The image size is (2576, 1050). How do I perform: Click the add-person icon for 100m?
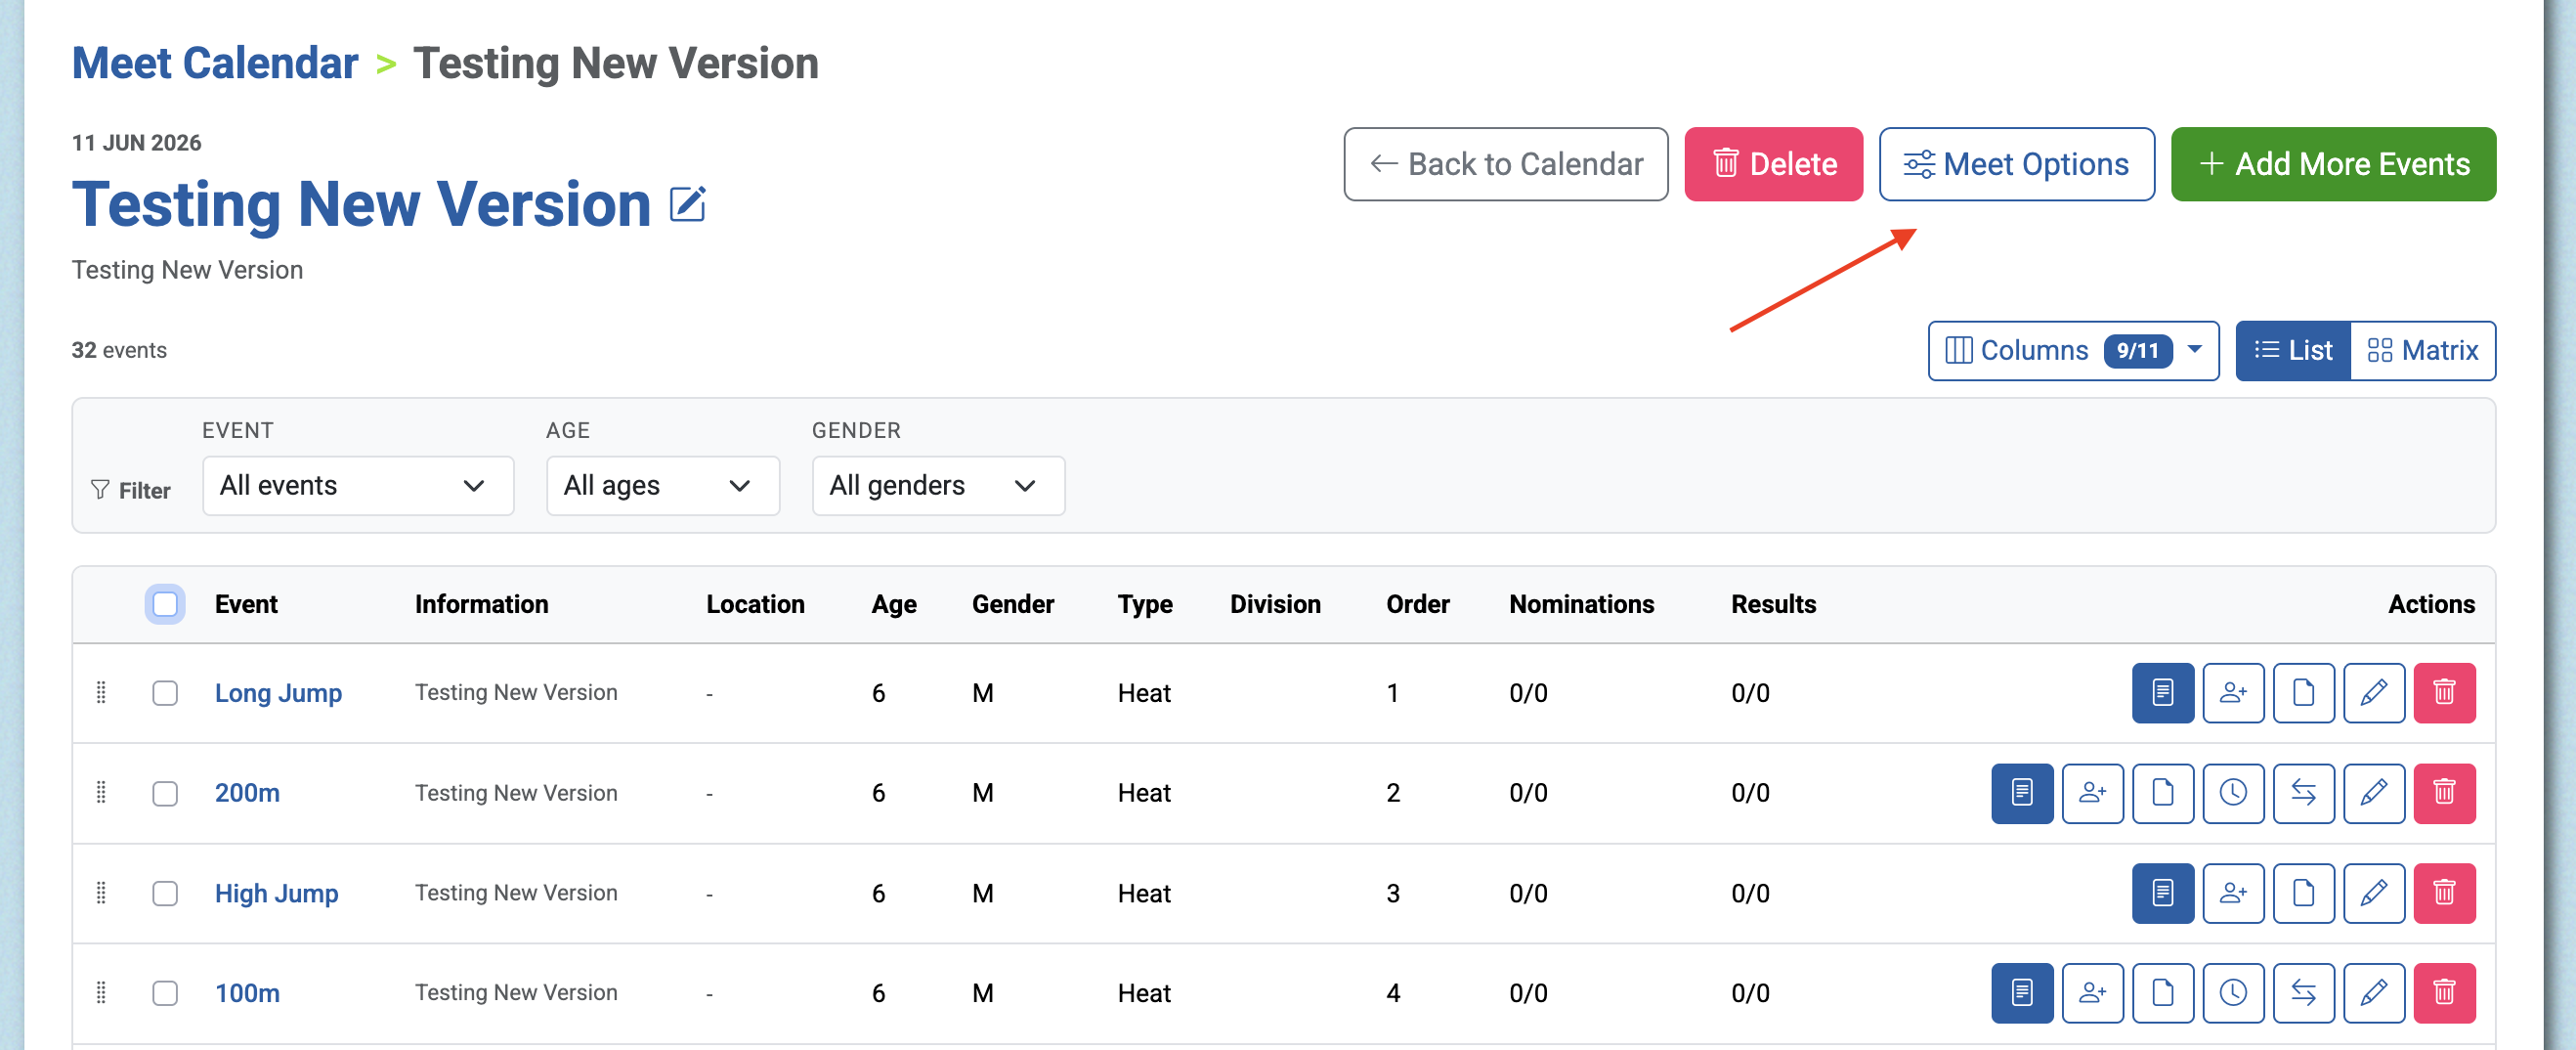(2092, 993)
